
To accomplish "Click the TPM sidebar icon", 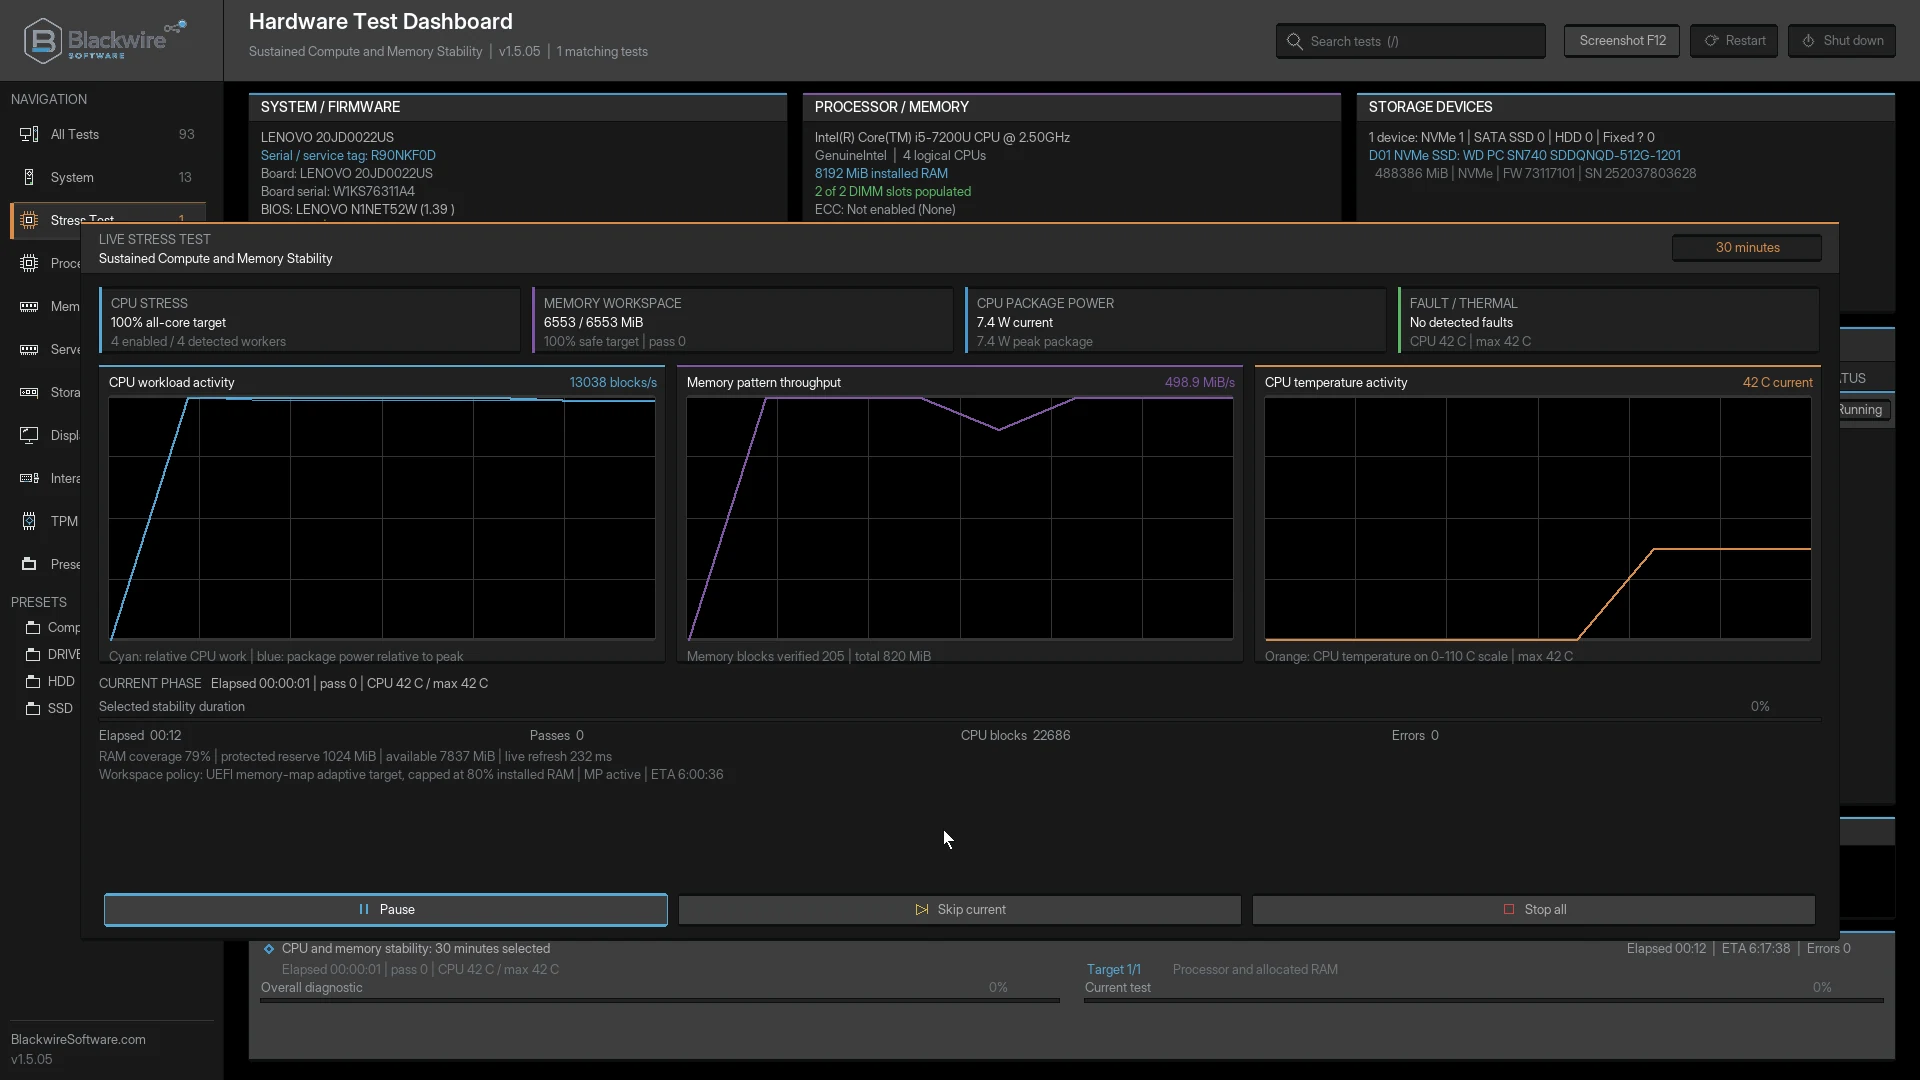I will 29,521.
